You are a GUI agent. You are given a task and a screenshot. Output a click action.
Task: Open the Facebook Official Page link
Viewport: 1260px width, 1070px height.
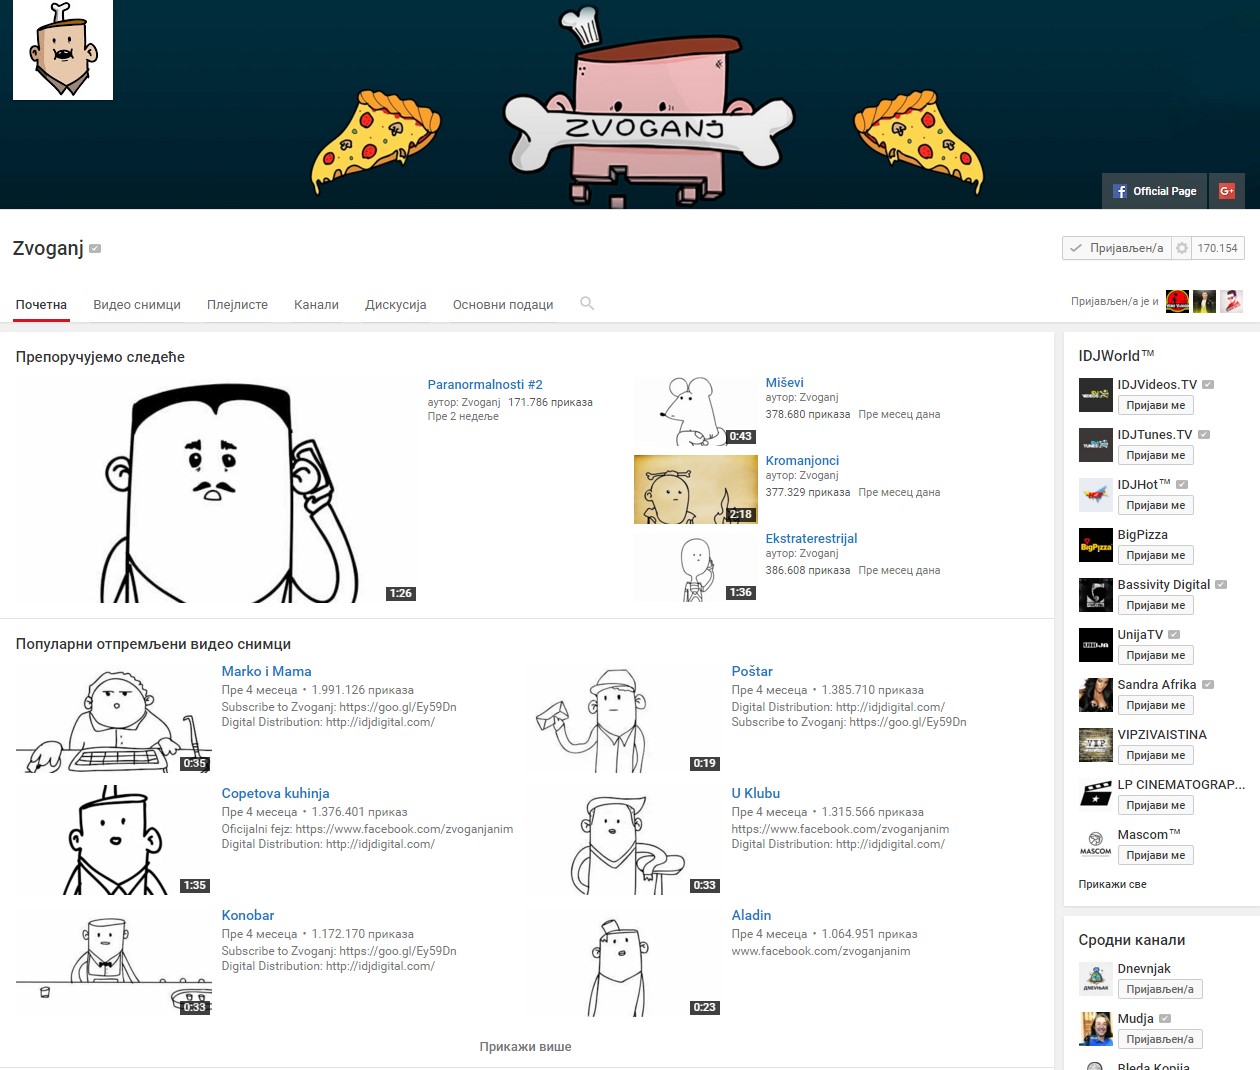coord(1155,191)
